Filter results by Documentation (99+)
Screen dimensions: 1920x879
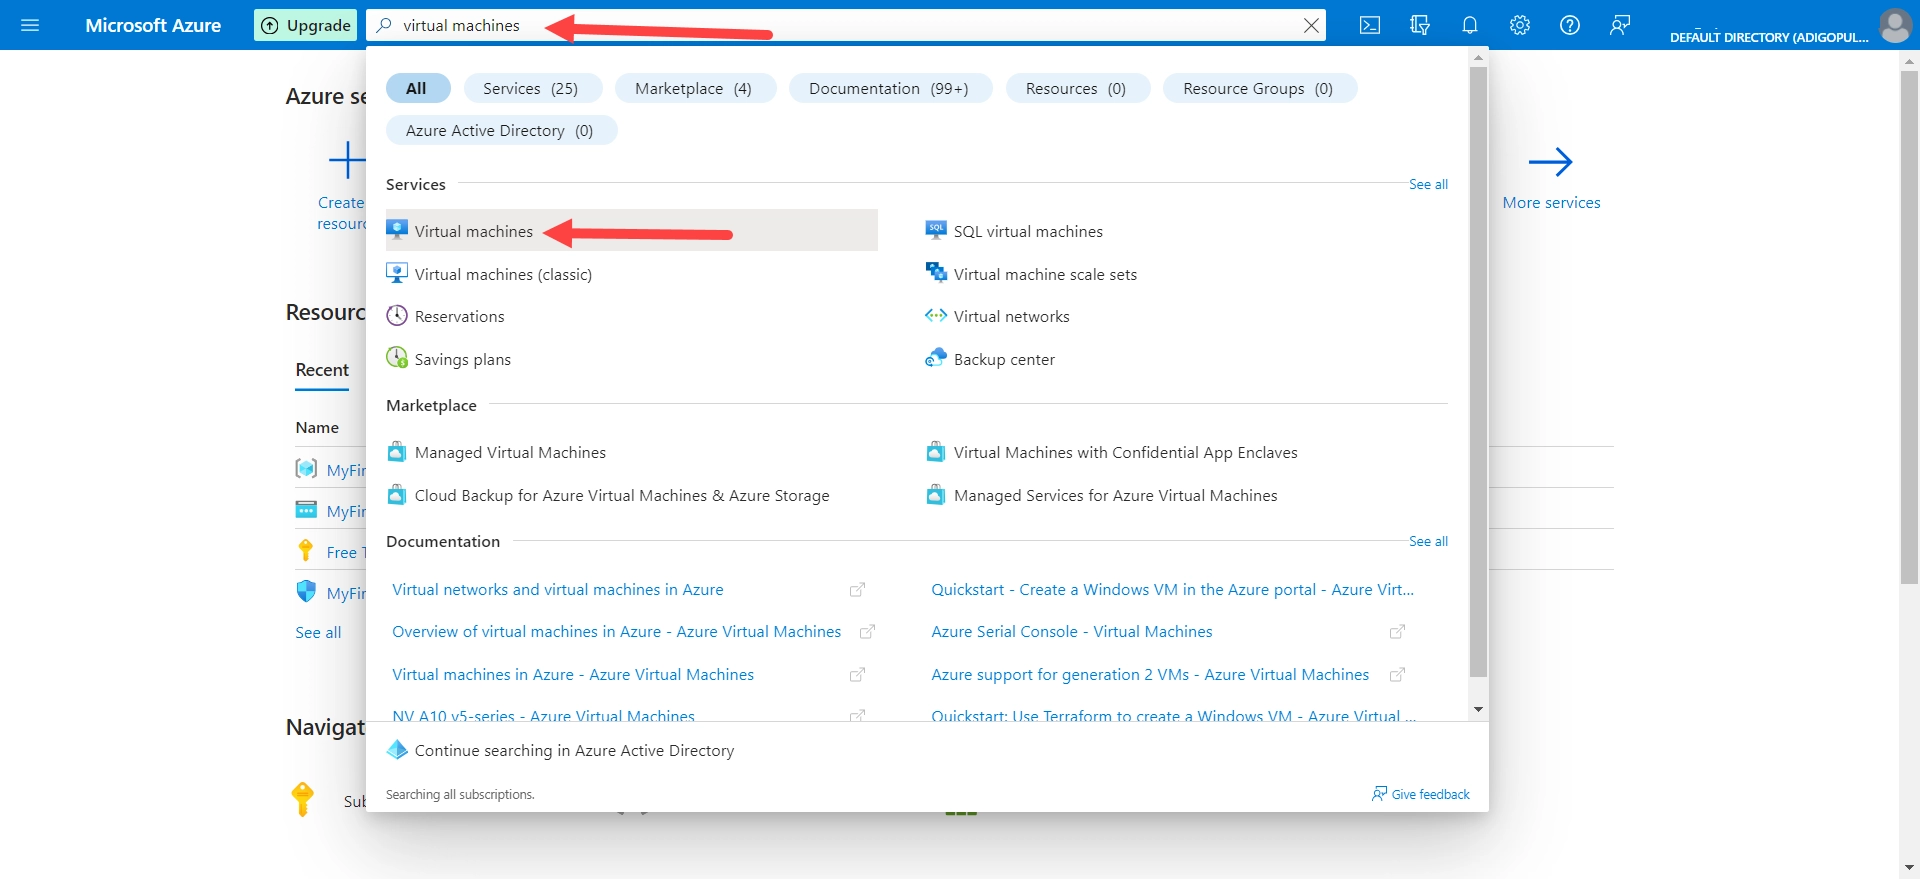coord(889,88)
